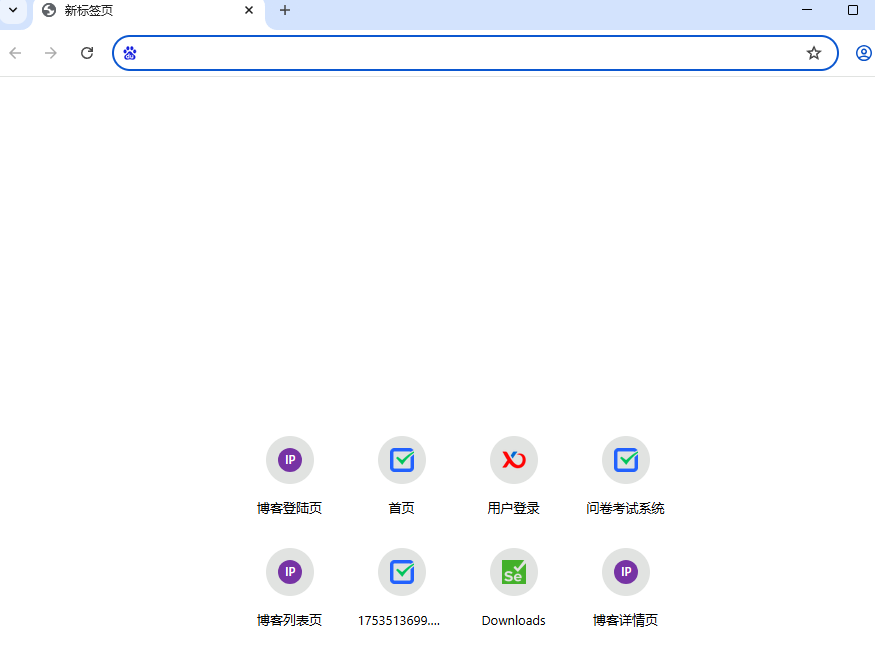Select the 新标签页 tab
The width and height of the screenshot is (875, 668).
(x=149, y=12)
